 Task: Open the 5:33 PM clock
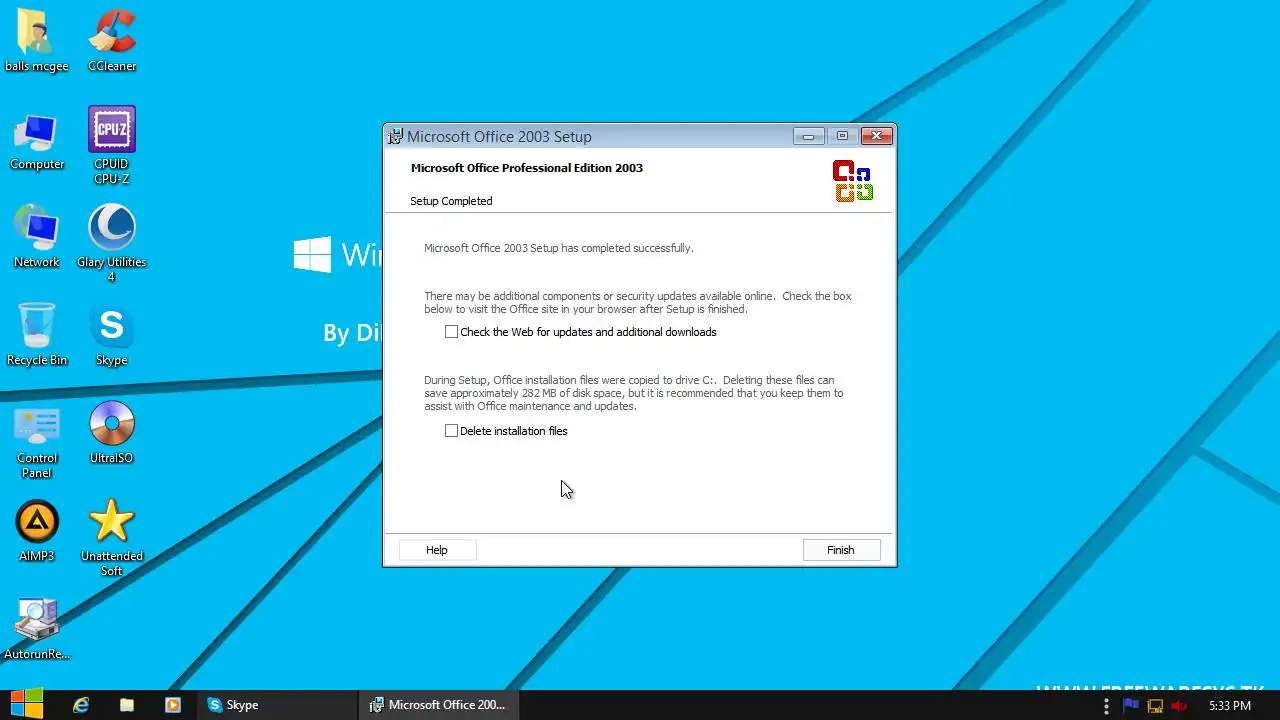[x=1230, y=705]
